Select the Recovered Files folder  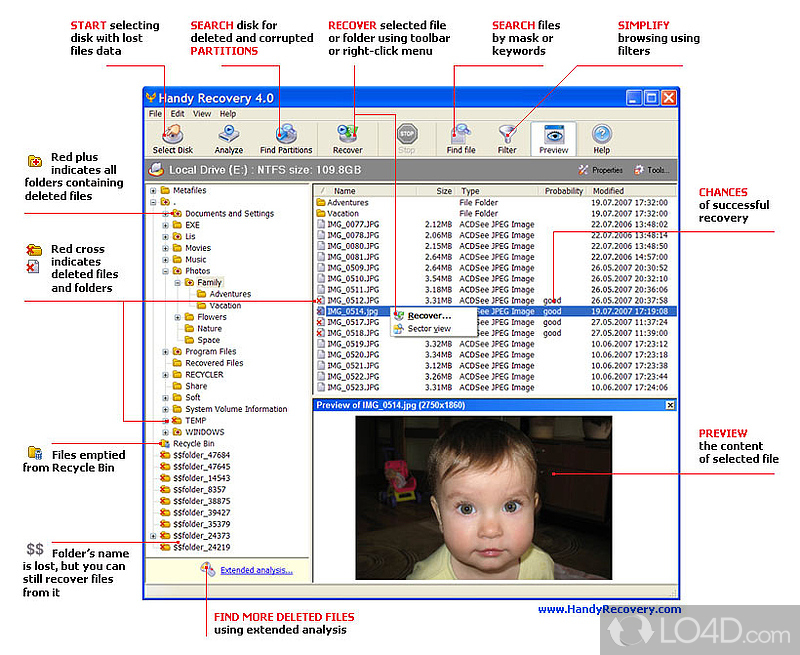click(x=214, y=363)
